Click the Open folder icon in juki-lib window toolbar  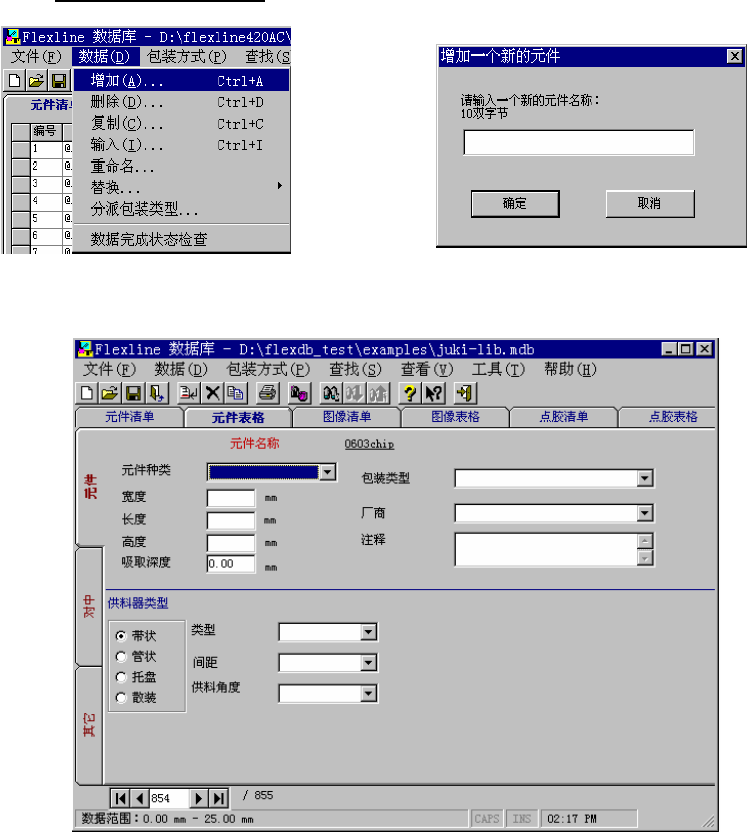click(110, 393)
